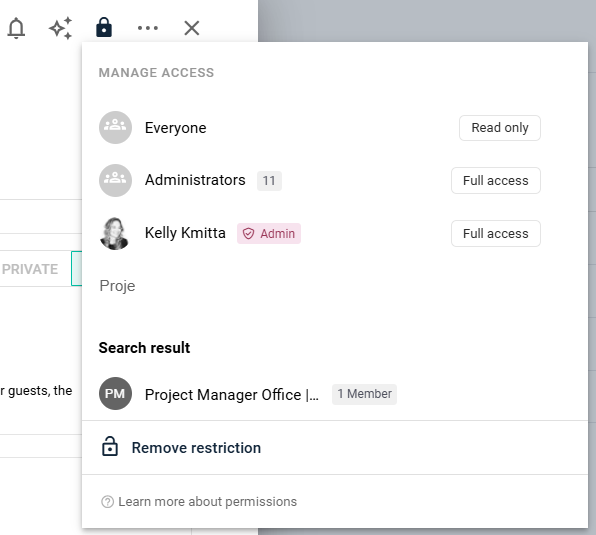The width and height of the screenshot is (596, 535).
Task: Click the Kelly Kmitta name
Action: click(x=185, y=233)
